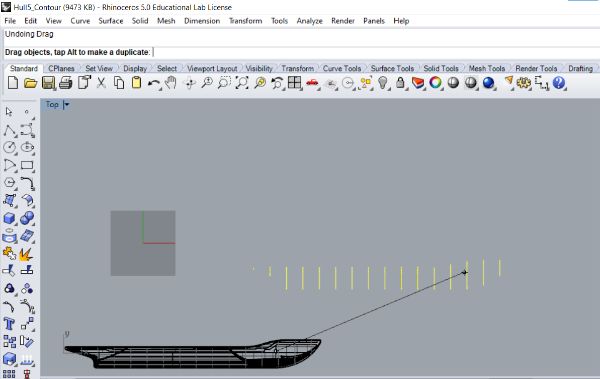The height and width of the screenshot is (379, 600).
Task: Switch to the Viewport Layout tab
Action: pyautogui.click(x=212, y=69)
